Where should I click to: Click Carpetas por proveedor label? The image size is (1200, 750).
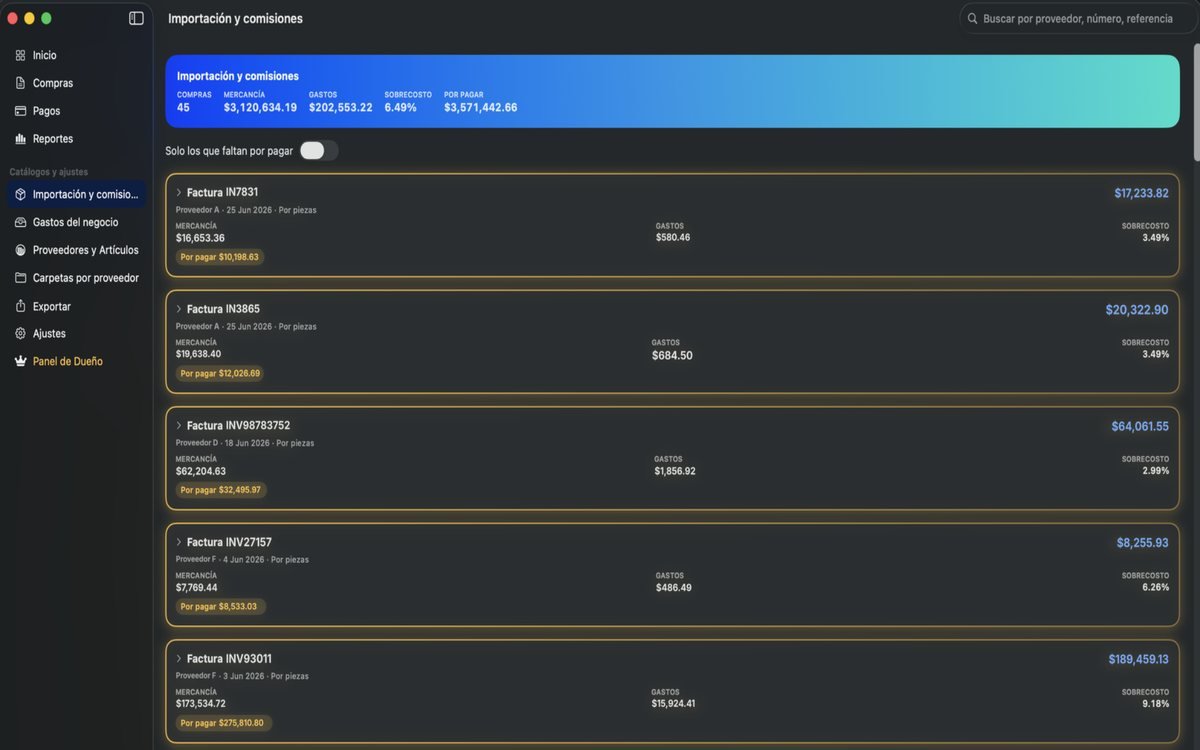pos(86,278)
